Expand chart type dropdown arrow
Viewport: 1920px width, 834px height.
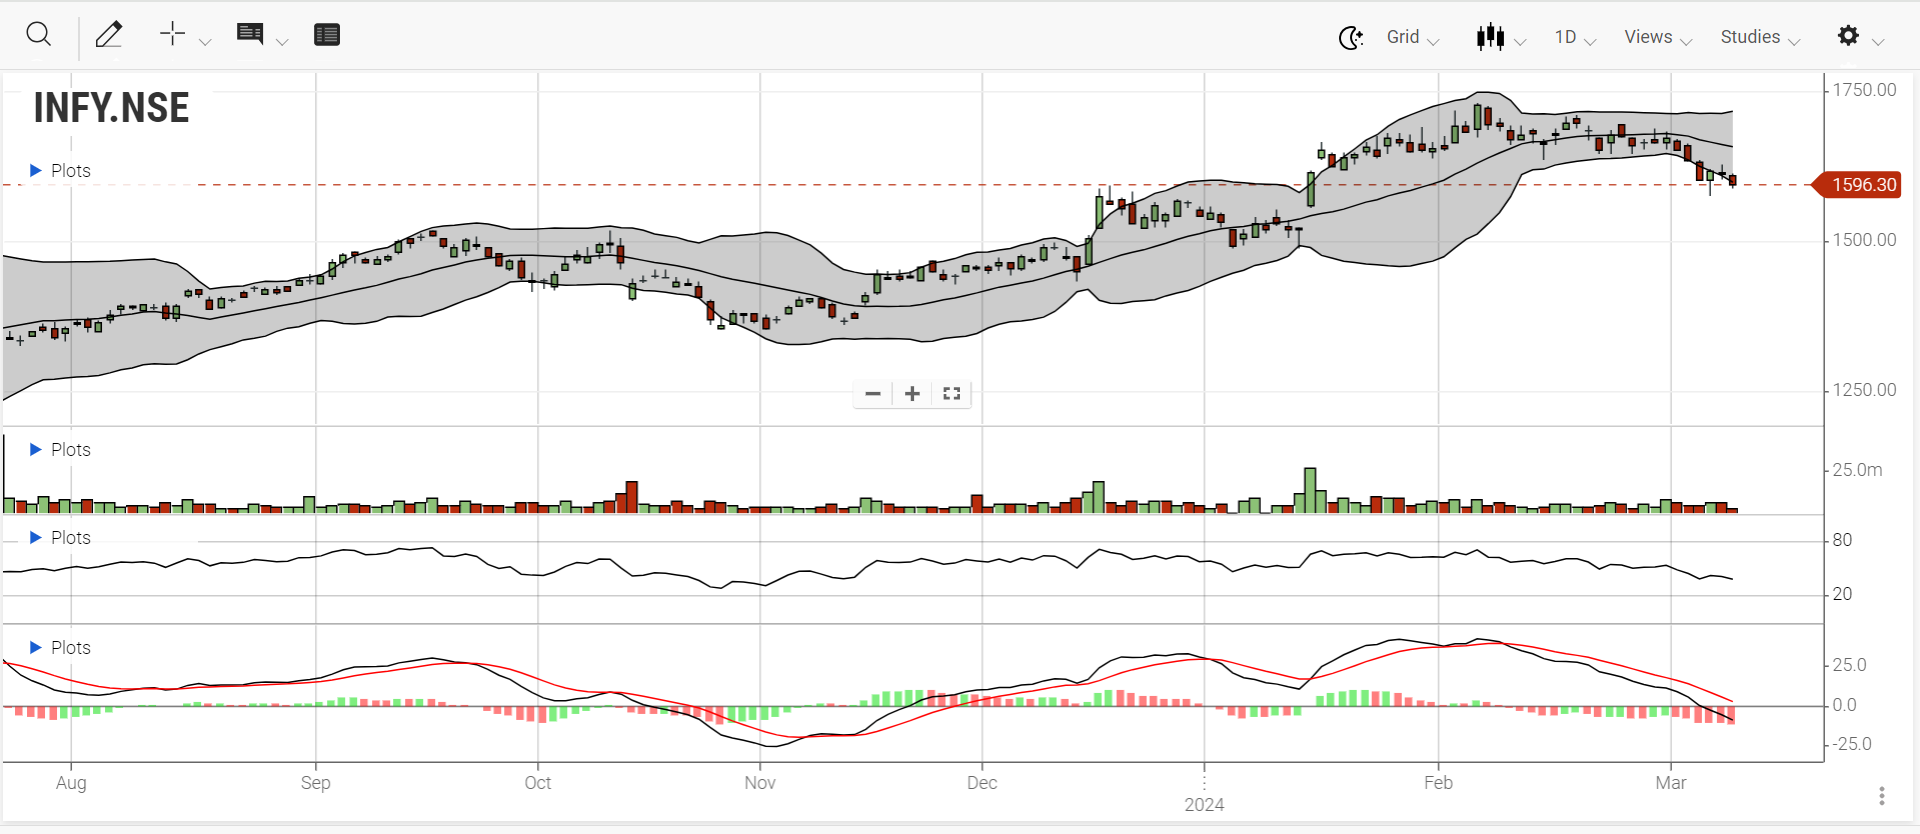pos(1520,42)
